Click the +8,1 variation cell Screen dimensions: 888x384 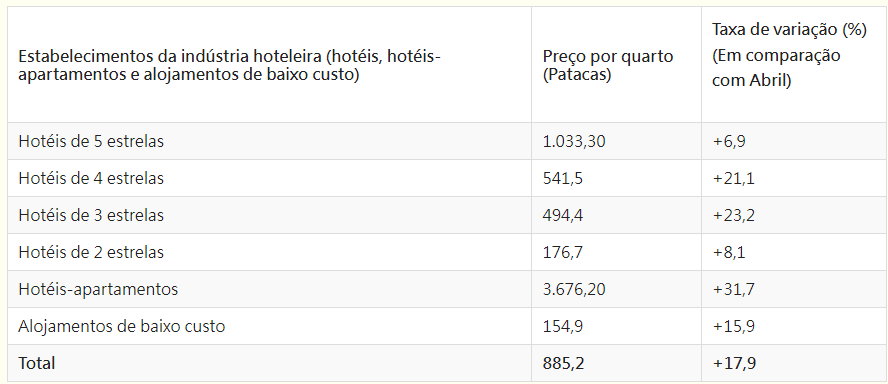coord(729,252)
